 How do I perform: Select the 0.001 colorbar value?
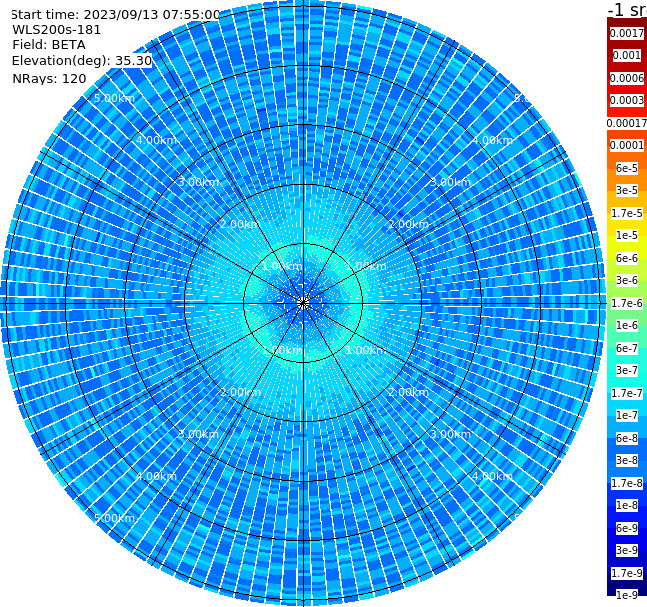(x=627, y=55)
